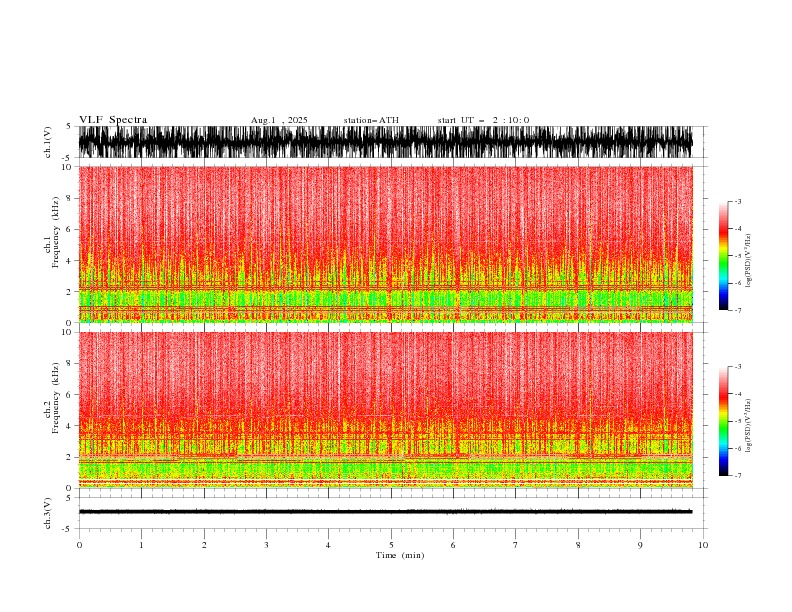Screen dimensions: 792x612
Task: Click time axis tick label "5"
Action: (x=391, y=545)
